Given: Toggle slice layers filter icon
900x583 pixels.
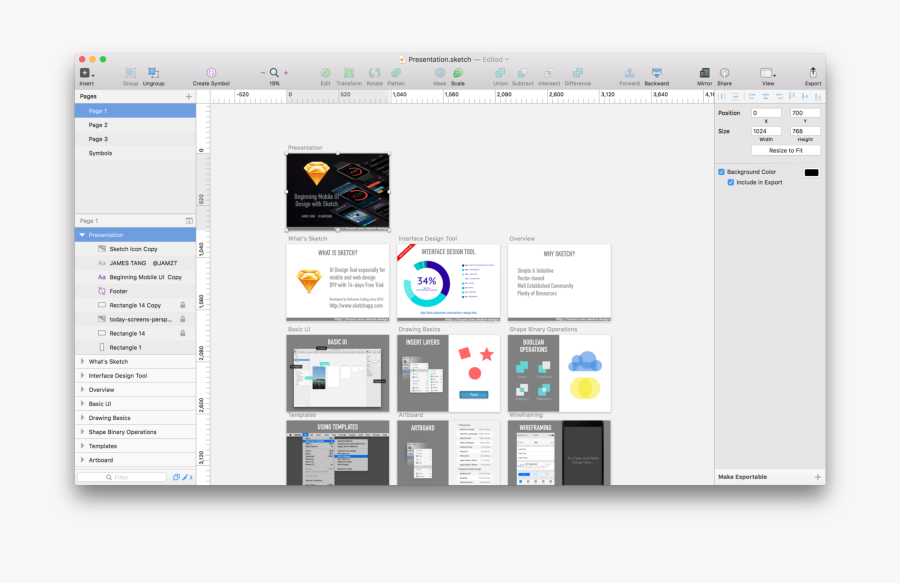Looking at the screenshot, I should click(187, 477).
